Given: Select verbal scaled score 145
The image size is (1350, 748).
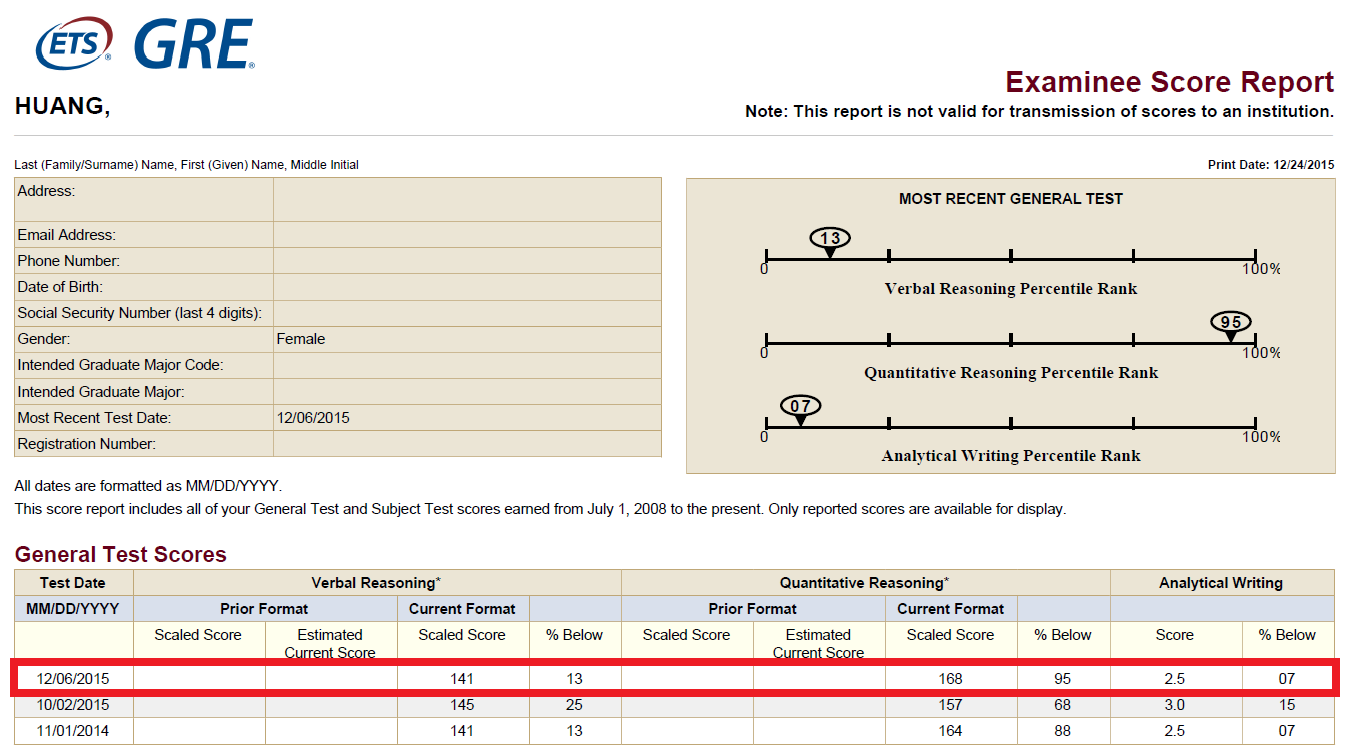Looking at the screenshot, I should 462,705.
